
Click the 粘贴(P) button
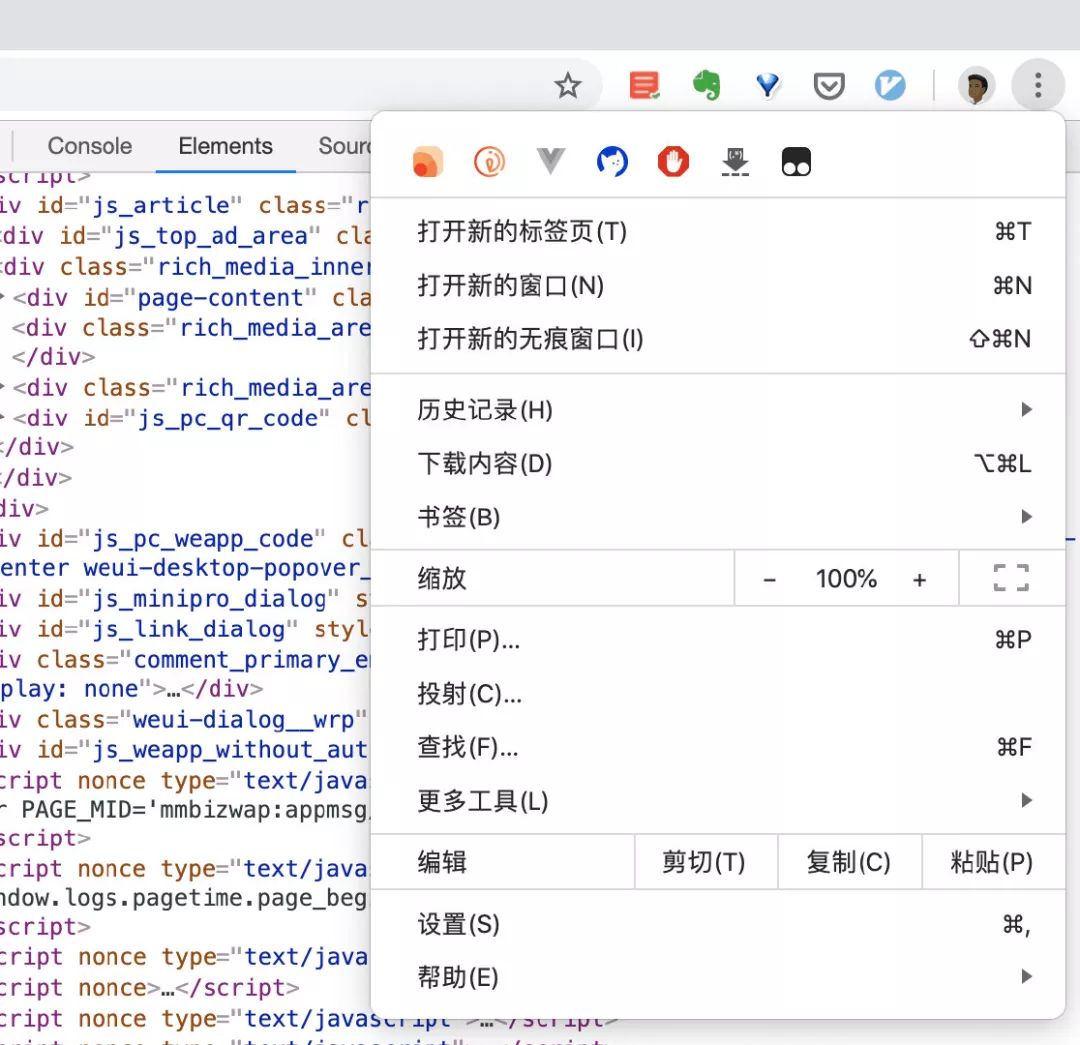[993, 862]
